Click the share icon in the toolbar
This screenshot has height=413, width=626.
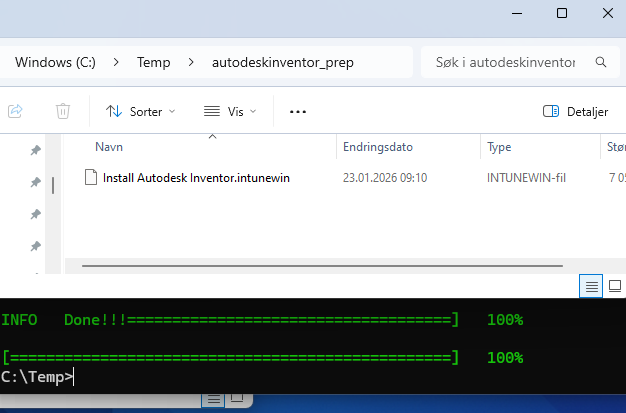[15, 112]
